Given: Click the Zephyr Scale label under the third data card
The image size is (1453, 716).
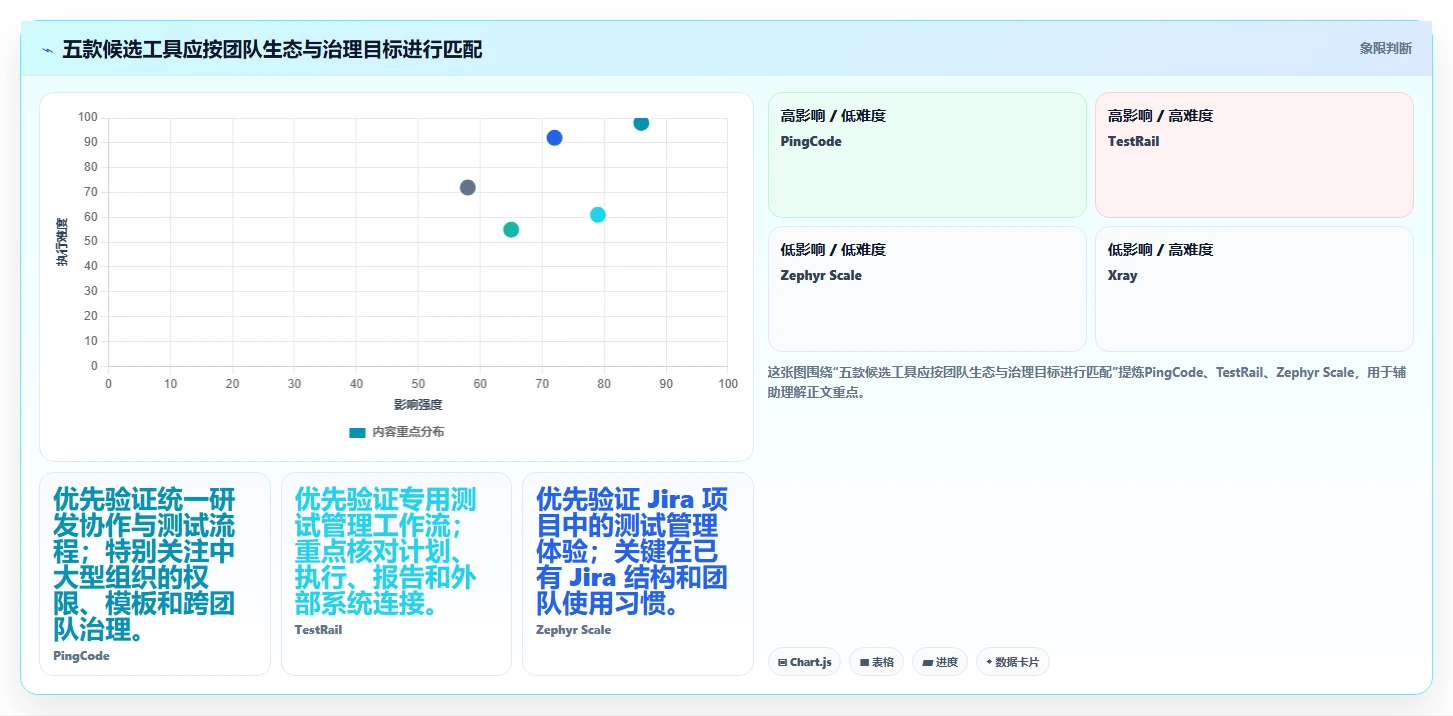Looking at the screenshot, I should click(x=573, y=630).
